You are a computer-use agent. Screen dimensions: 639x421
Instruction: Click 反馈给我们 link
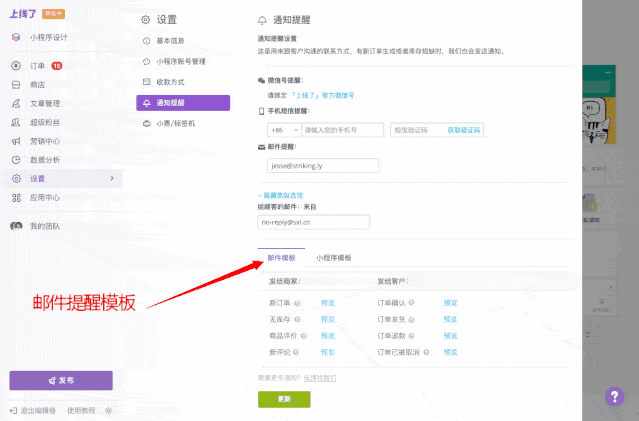click(320, 378)
